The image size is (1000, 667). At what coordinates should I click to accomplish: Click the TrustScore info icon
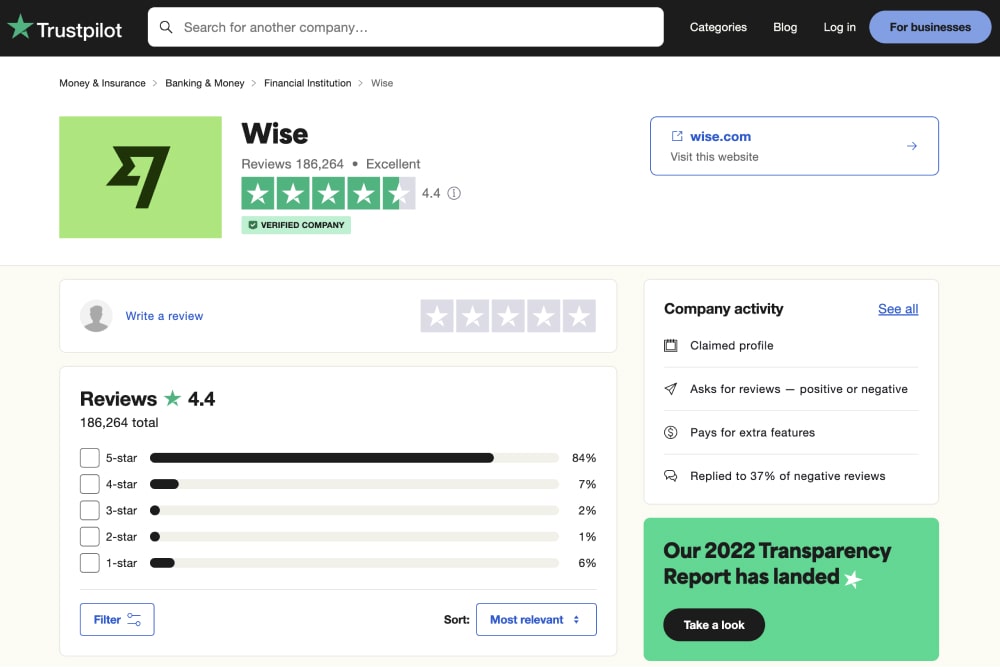[454, 193]
